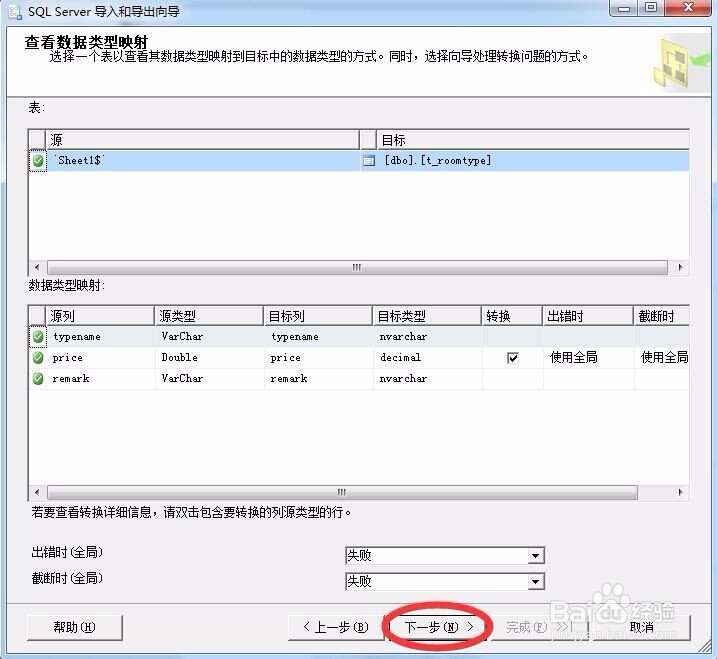Image resolution: width=717 pixels, height=659 pixels.
Task: Click horizontal scrollbar thumb of mapping grid
Action: click(342, 493)
